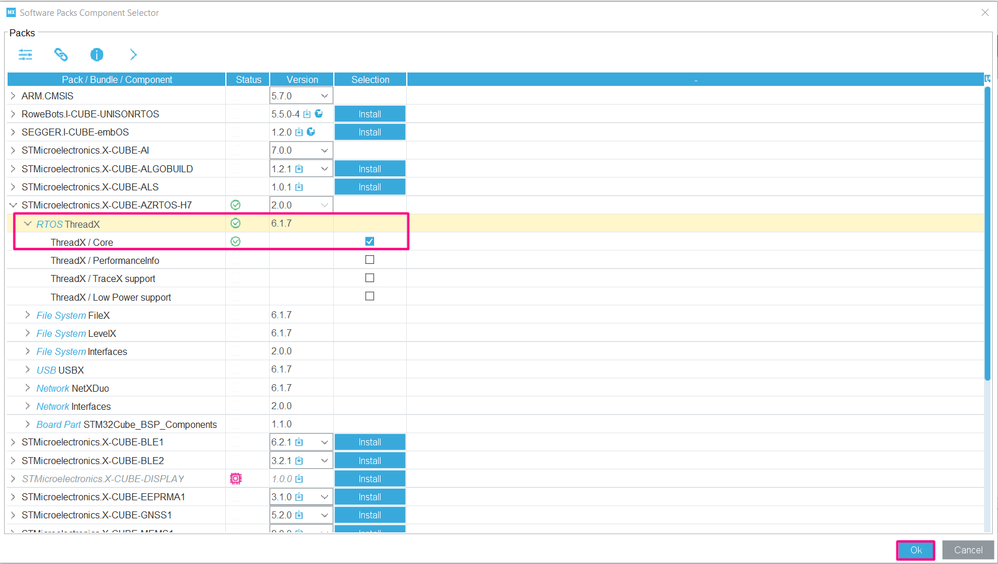Enable ThreadX / PerformanceInfo checkbox

pos(370,260)
